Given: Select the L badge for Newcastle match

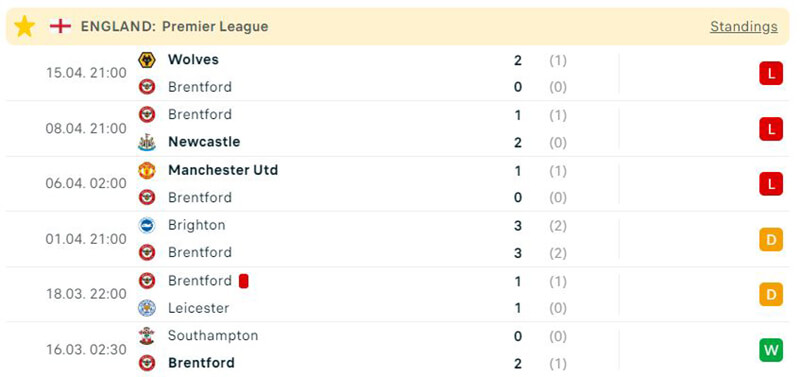Looking at the screenshot, I should coord(770,129).
